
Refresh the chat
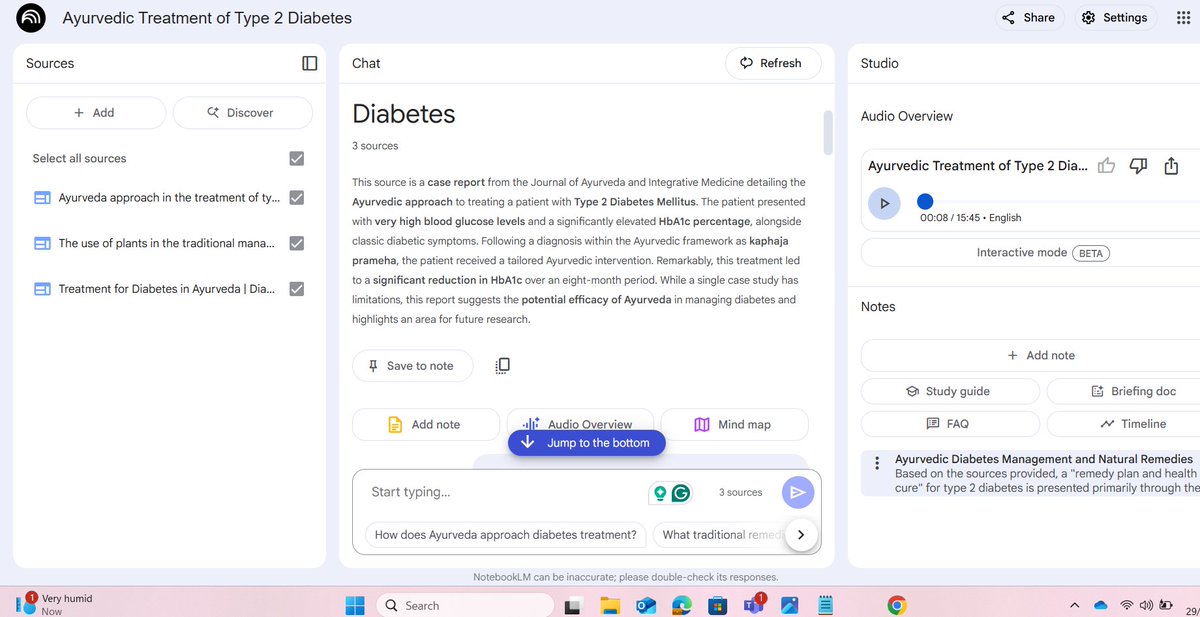pos(773,63)
